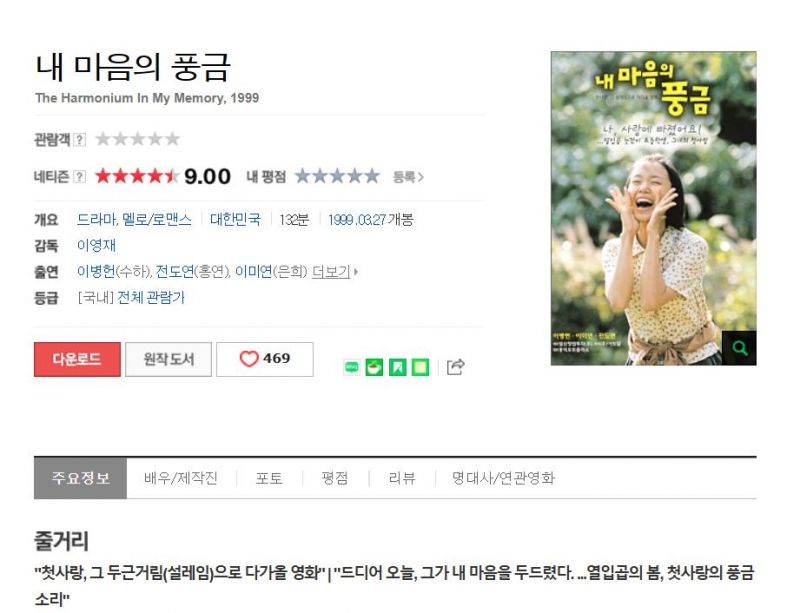
Task: Click the red 다운로드 button
Action: tap(78, 359)
